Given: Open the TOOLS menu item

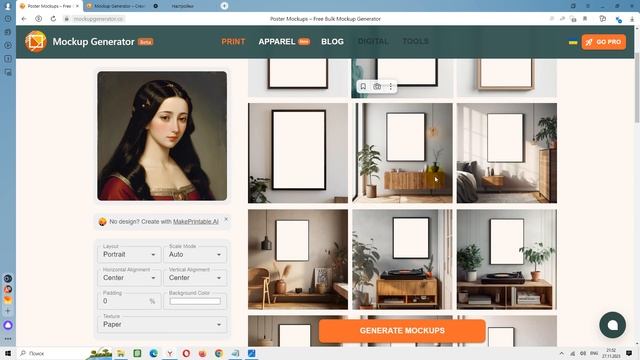Looking at the screenshot, I should click(x=416, y=42).
